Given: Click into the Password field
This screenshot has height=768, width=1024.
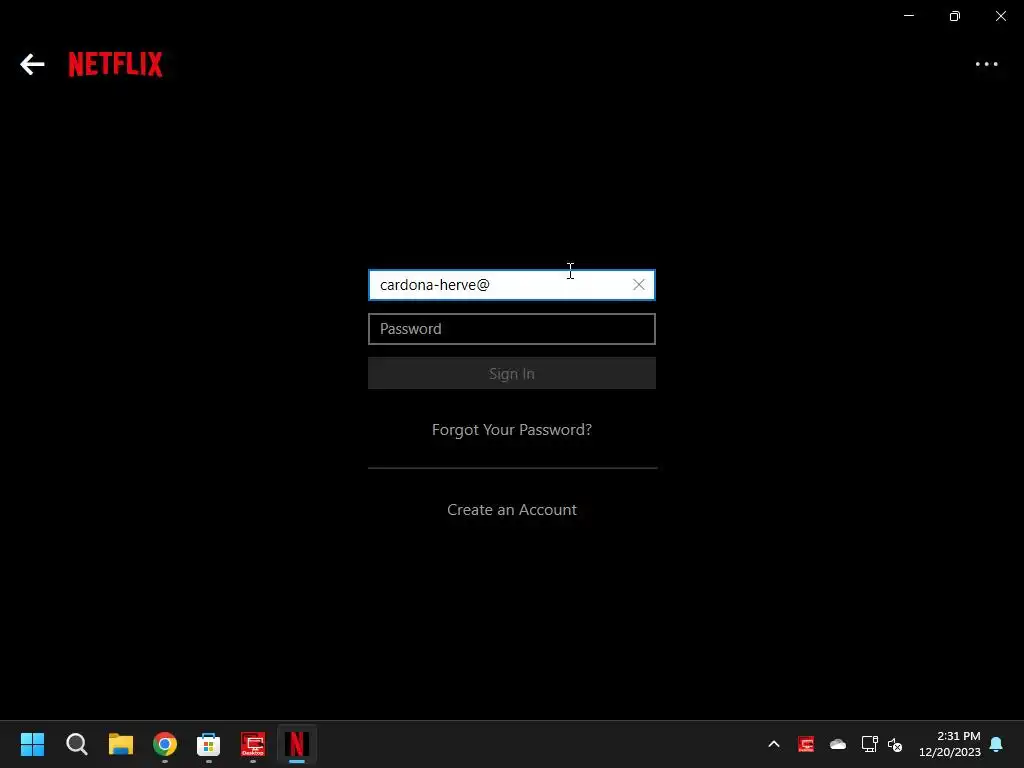Looking at the screenshot, I should point(511,328).
